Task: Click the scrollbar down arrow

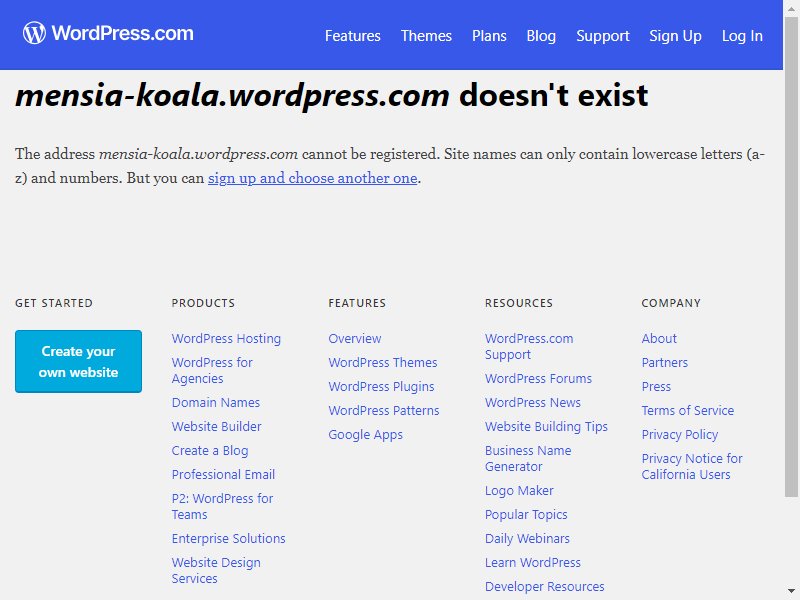Action: (x=791, y=592)
